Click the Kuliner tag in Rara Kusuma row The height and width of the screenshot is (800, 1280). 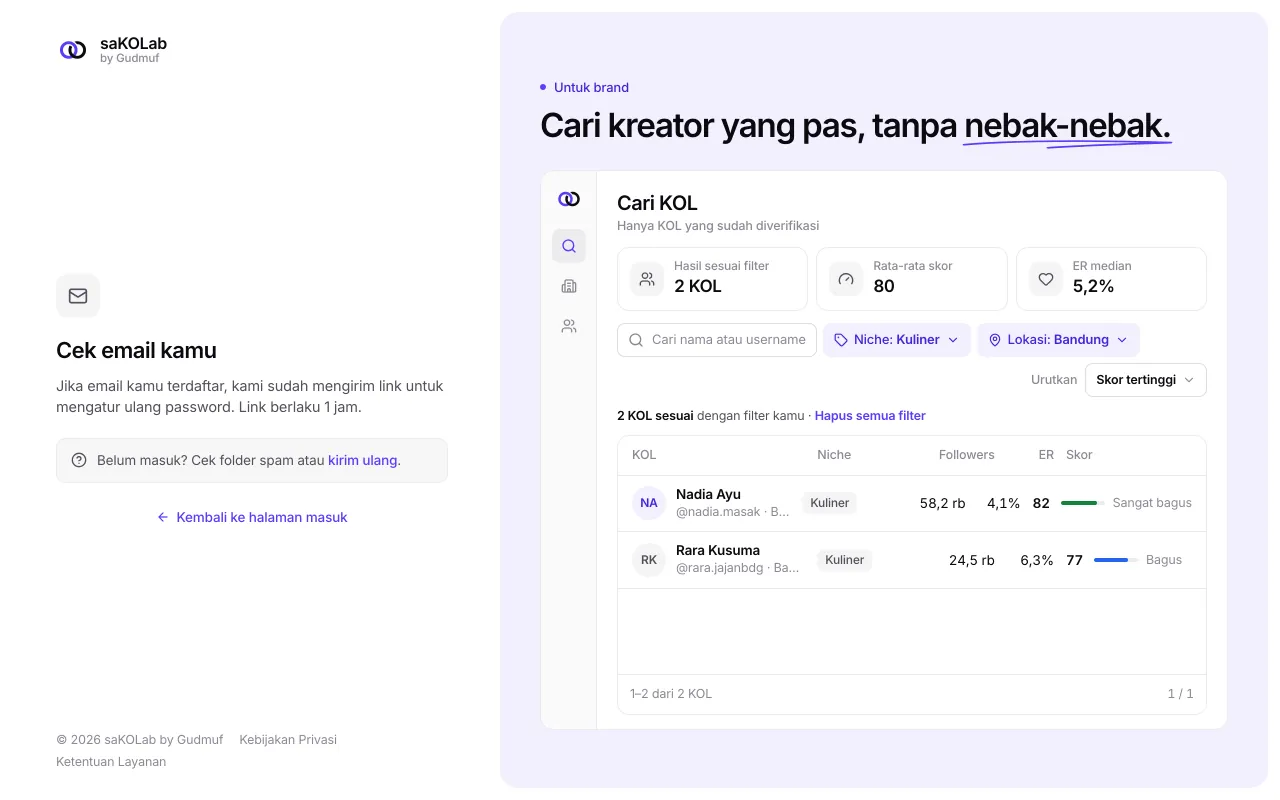point(845,560)
